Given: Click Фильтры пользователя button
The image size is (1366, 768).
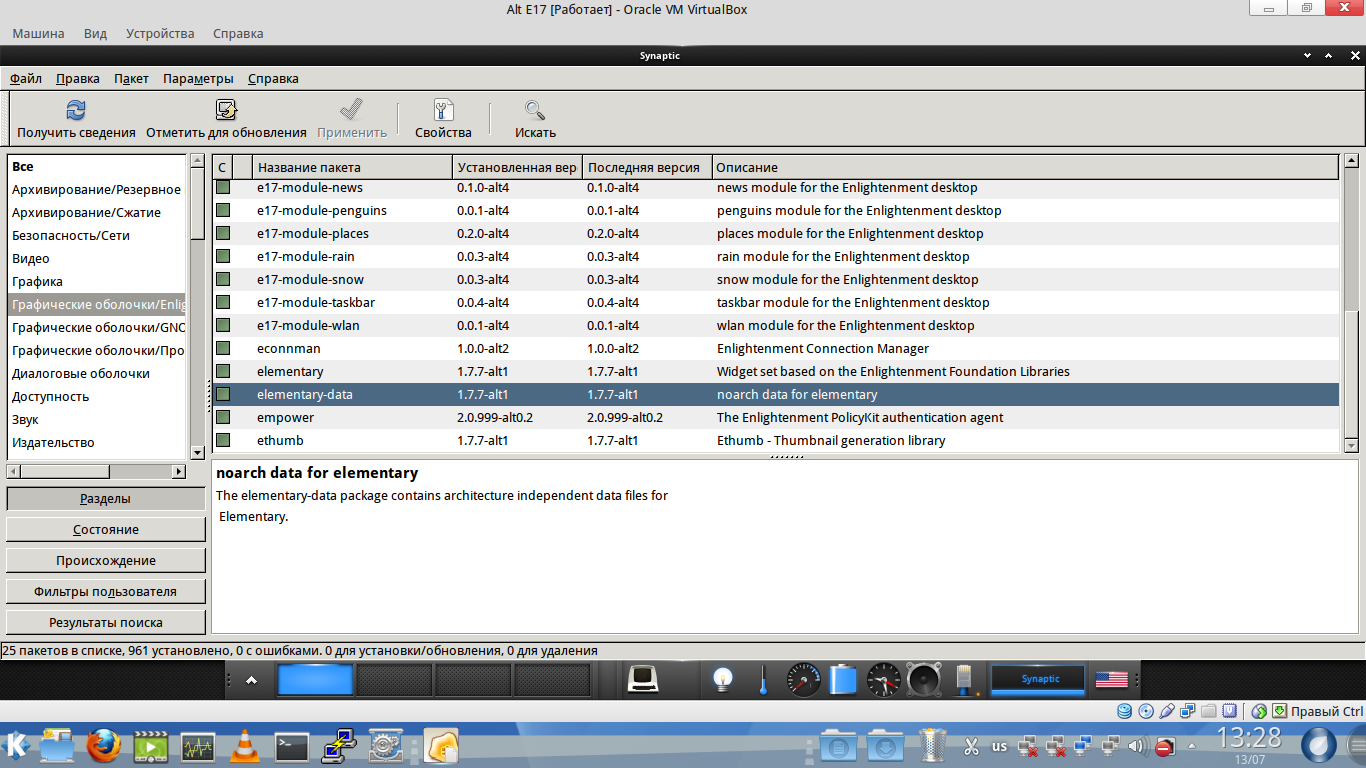Looking at the screenshot, I should (x=106, y=592).
